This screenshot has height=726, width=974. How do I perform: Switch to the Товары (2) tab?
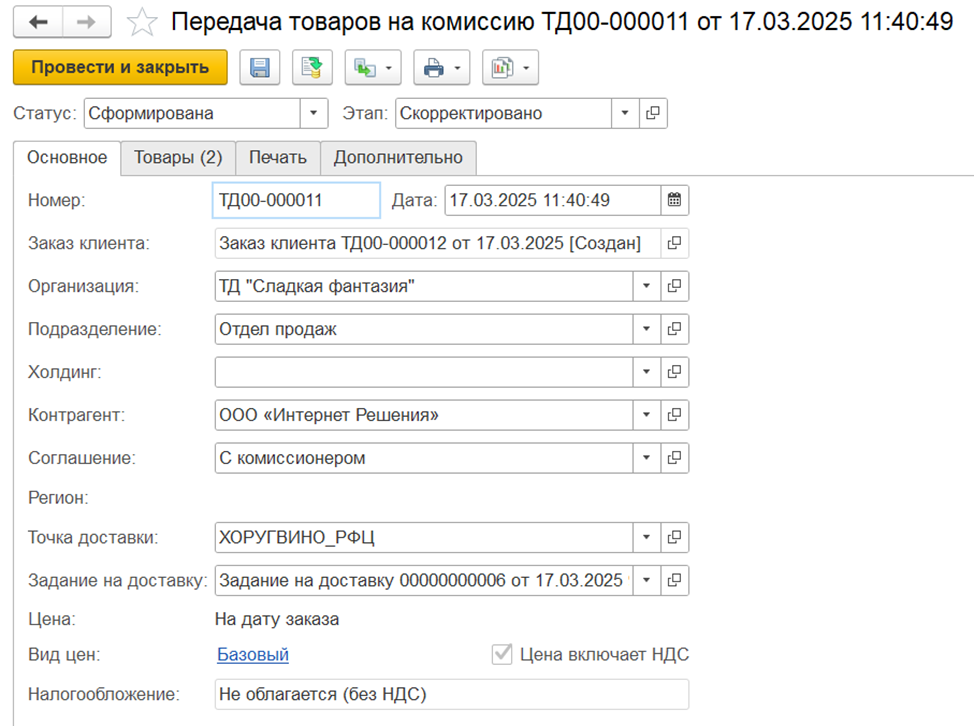[178, 158]
